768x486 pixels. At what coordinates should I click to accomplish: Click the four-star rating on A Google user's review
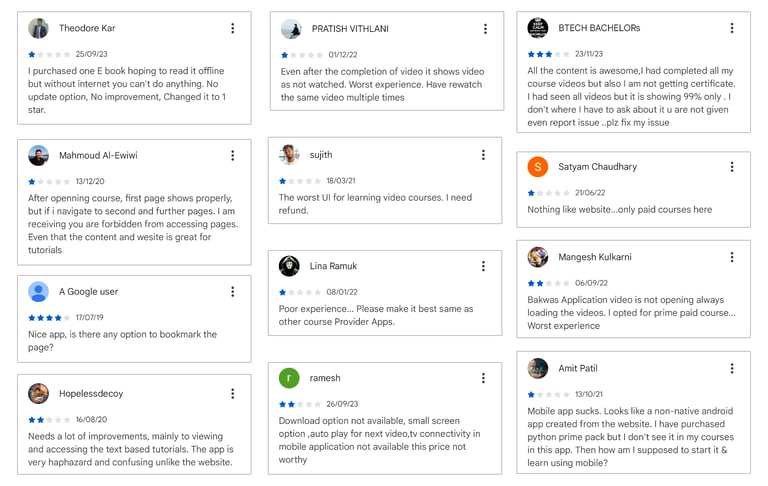pos(50,318)
